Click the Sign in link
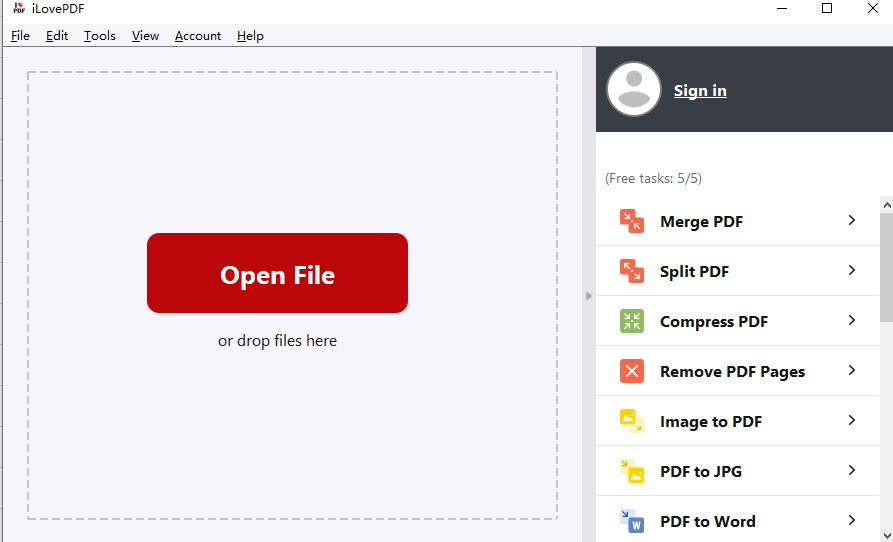893x542 pixels. (x=700, y=91)
